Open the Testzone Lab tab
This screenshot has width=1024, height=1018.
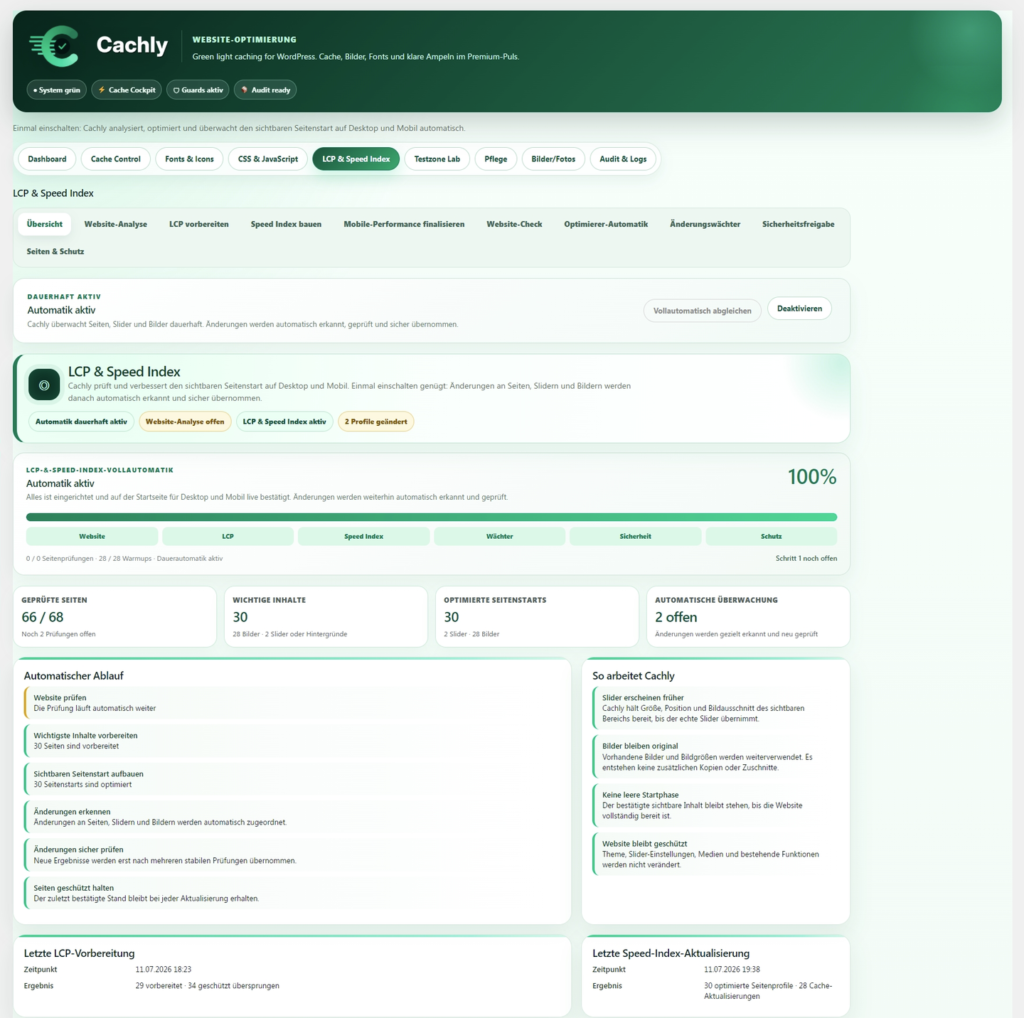437,159
